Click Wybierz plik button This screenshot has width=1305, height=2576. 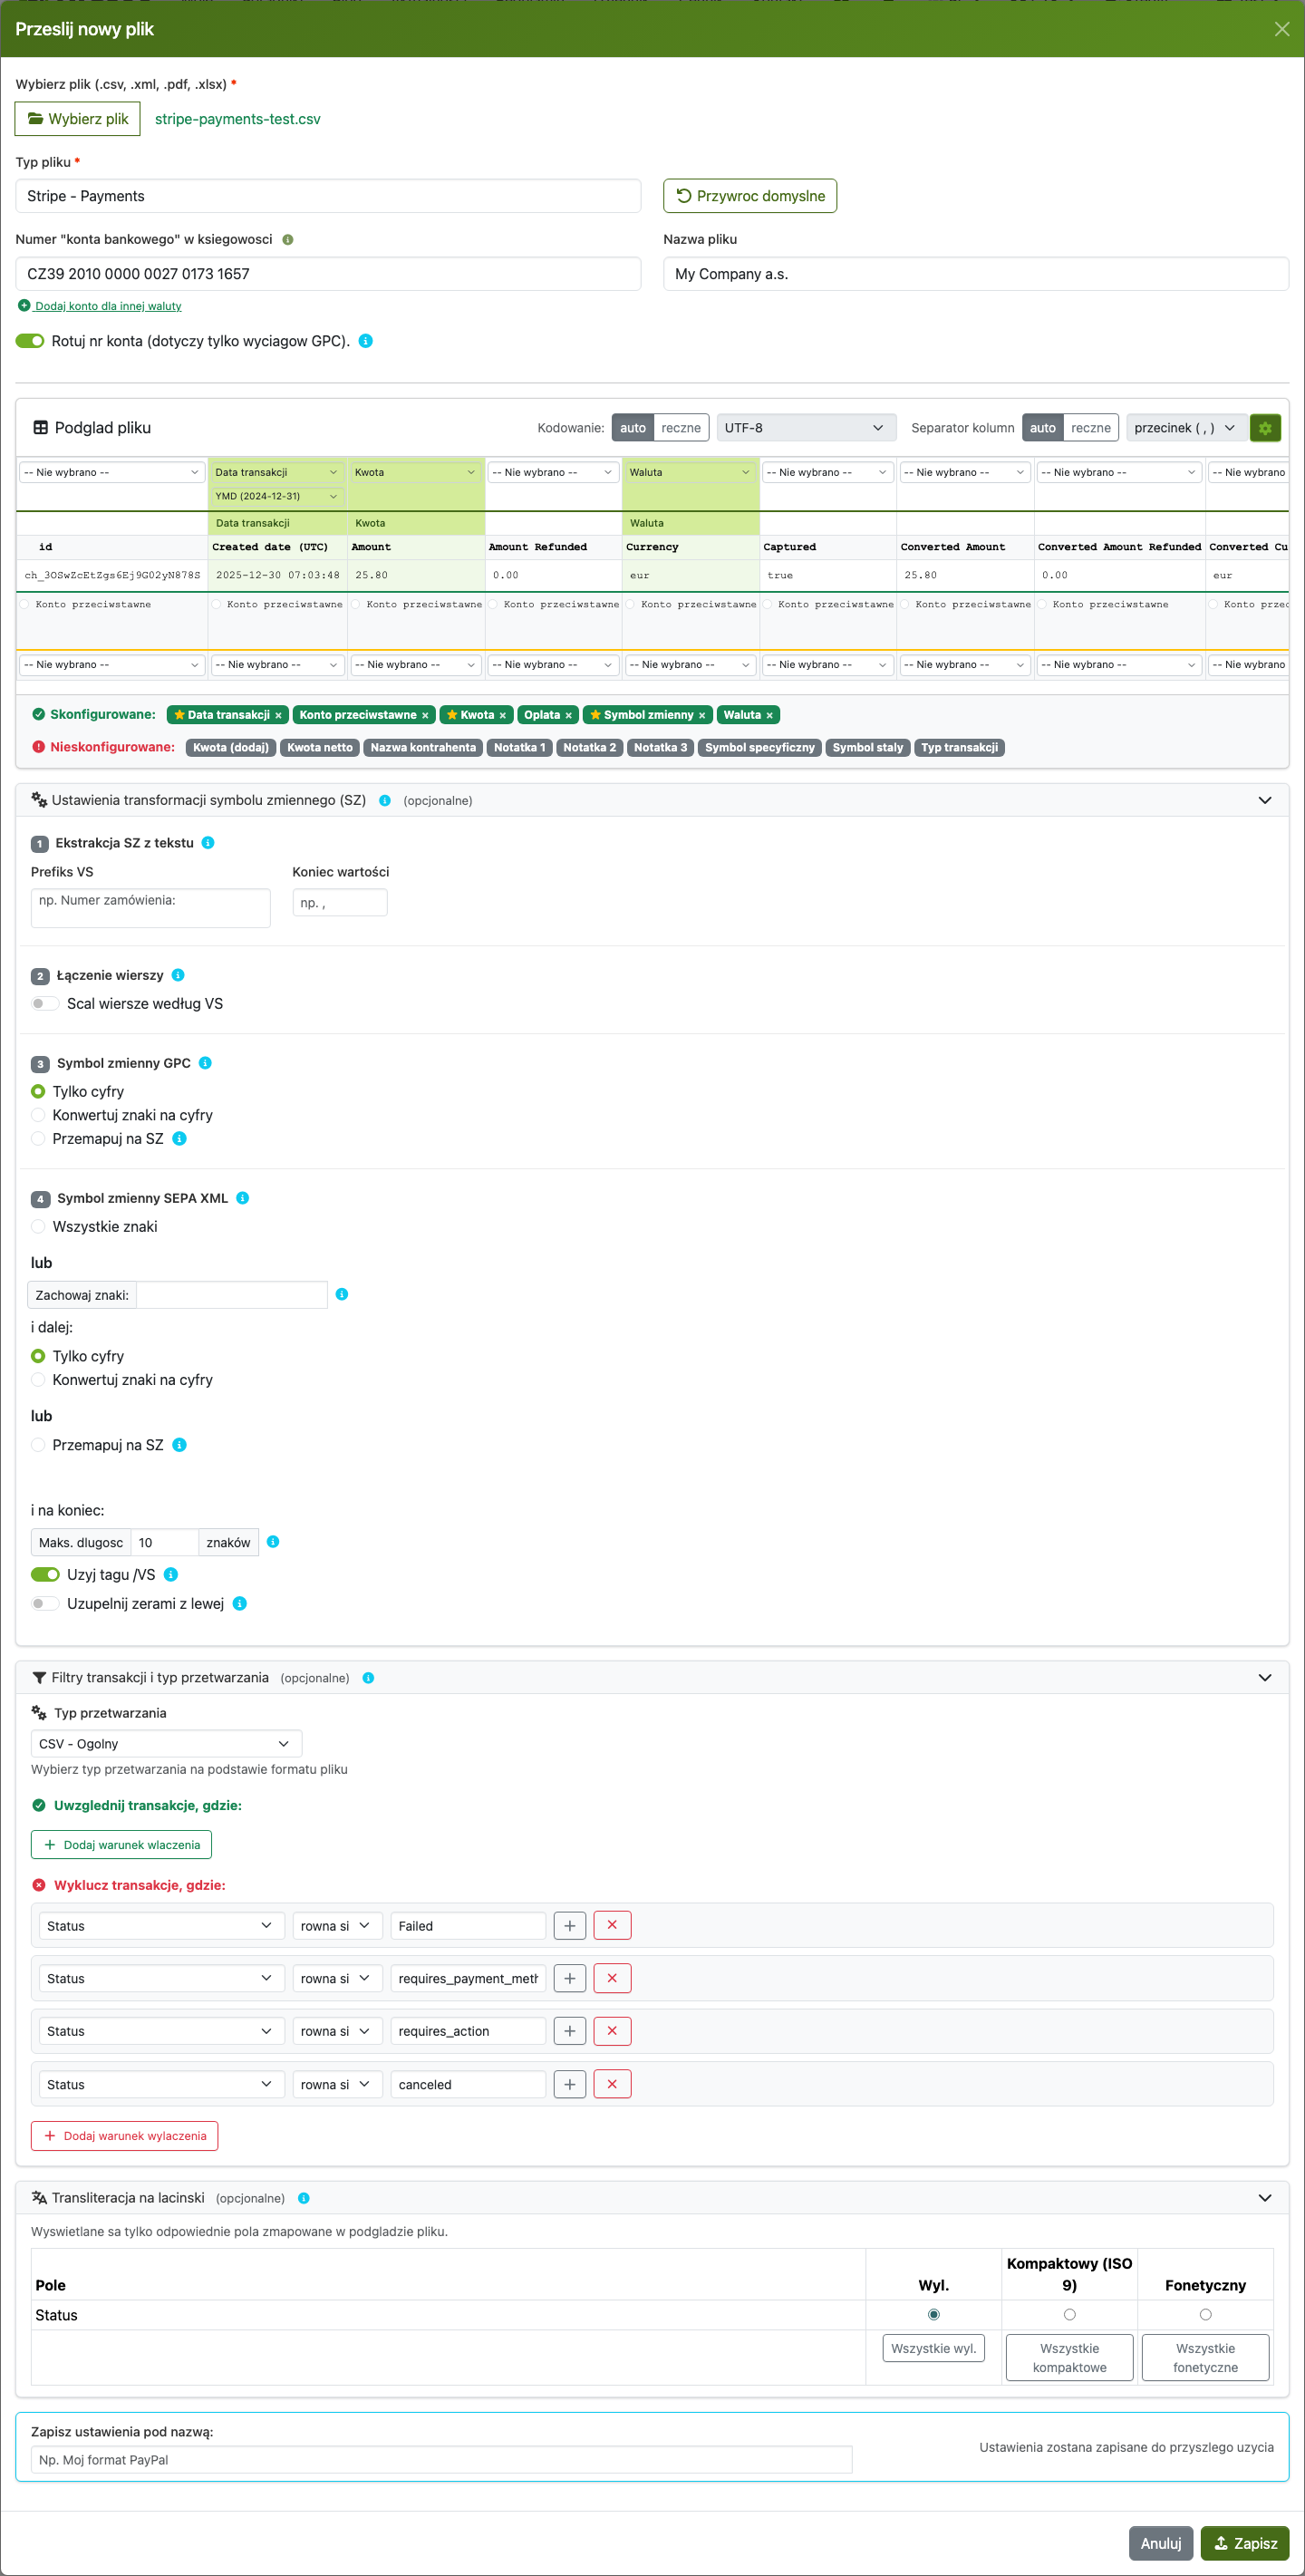[x=78, y=119]
